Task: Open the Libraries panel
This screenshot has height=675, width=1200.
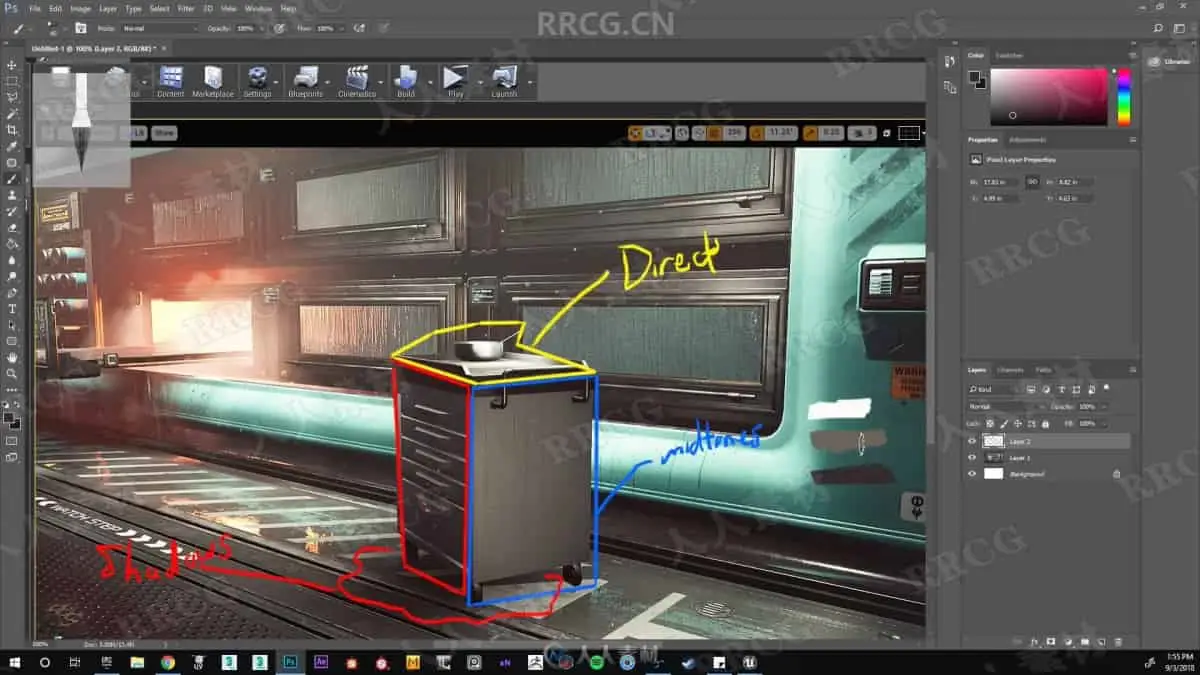Action: coord(1168,62)
